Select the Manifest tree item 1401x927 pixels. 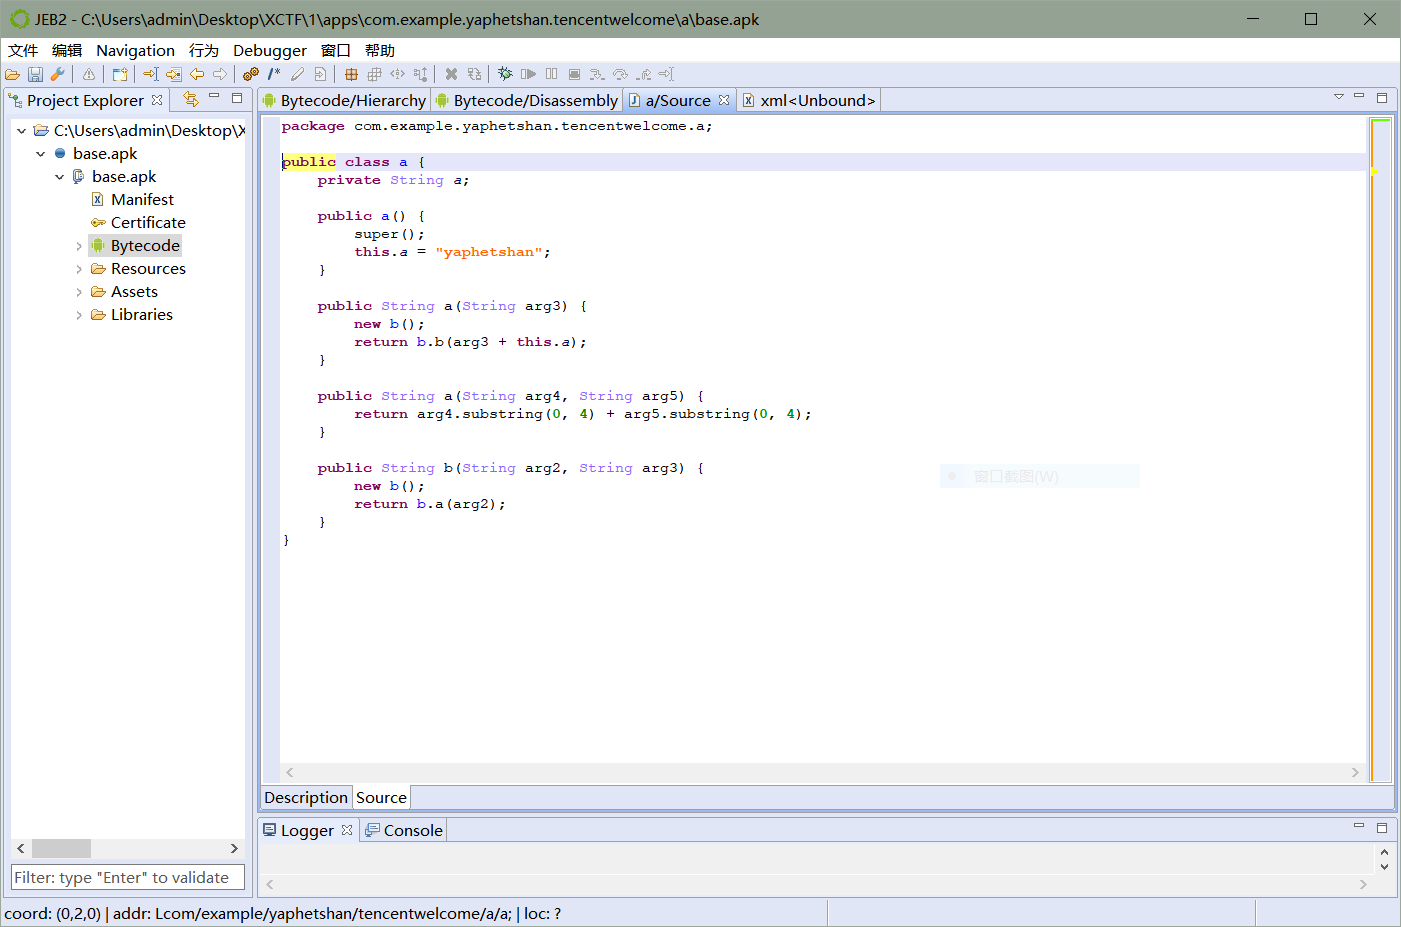point(142,200)
